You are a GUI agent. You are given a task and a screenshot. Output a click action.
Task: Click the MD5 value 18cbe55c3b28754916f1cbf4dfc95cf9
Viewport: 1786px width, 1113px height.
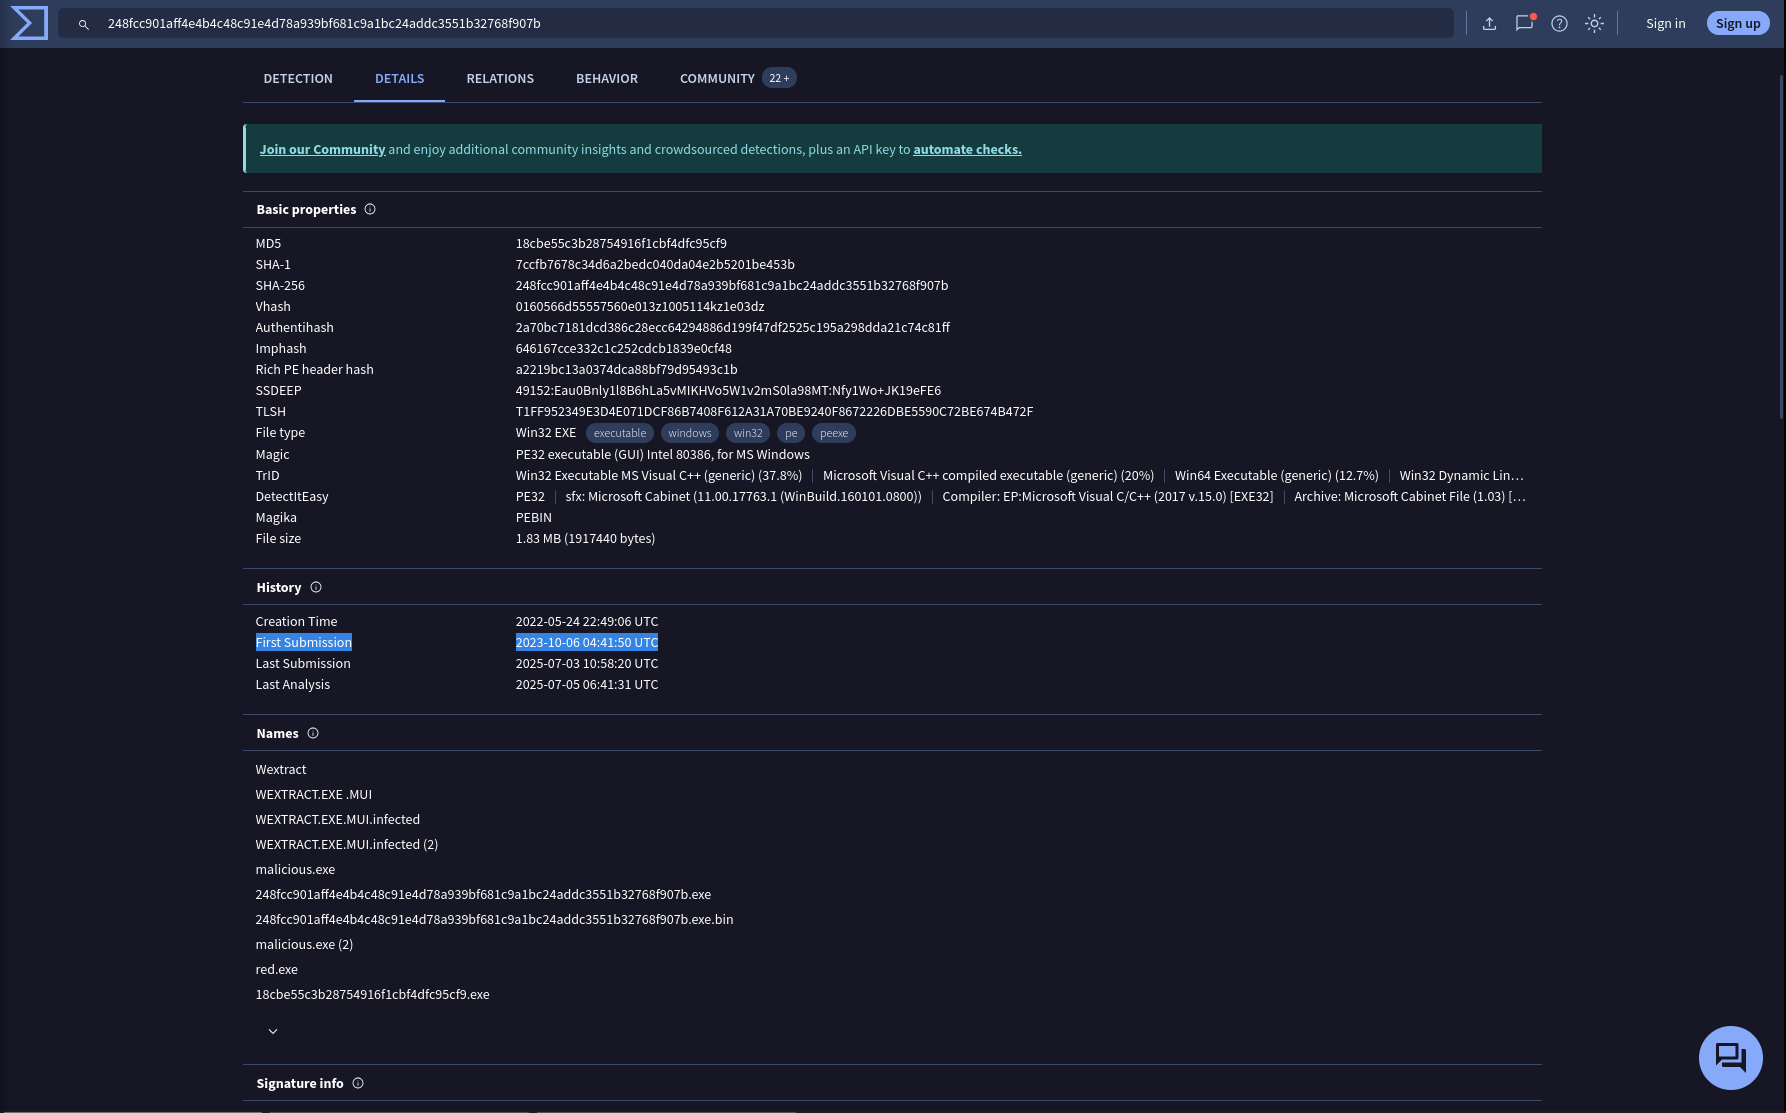click(x=621, y=243)
